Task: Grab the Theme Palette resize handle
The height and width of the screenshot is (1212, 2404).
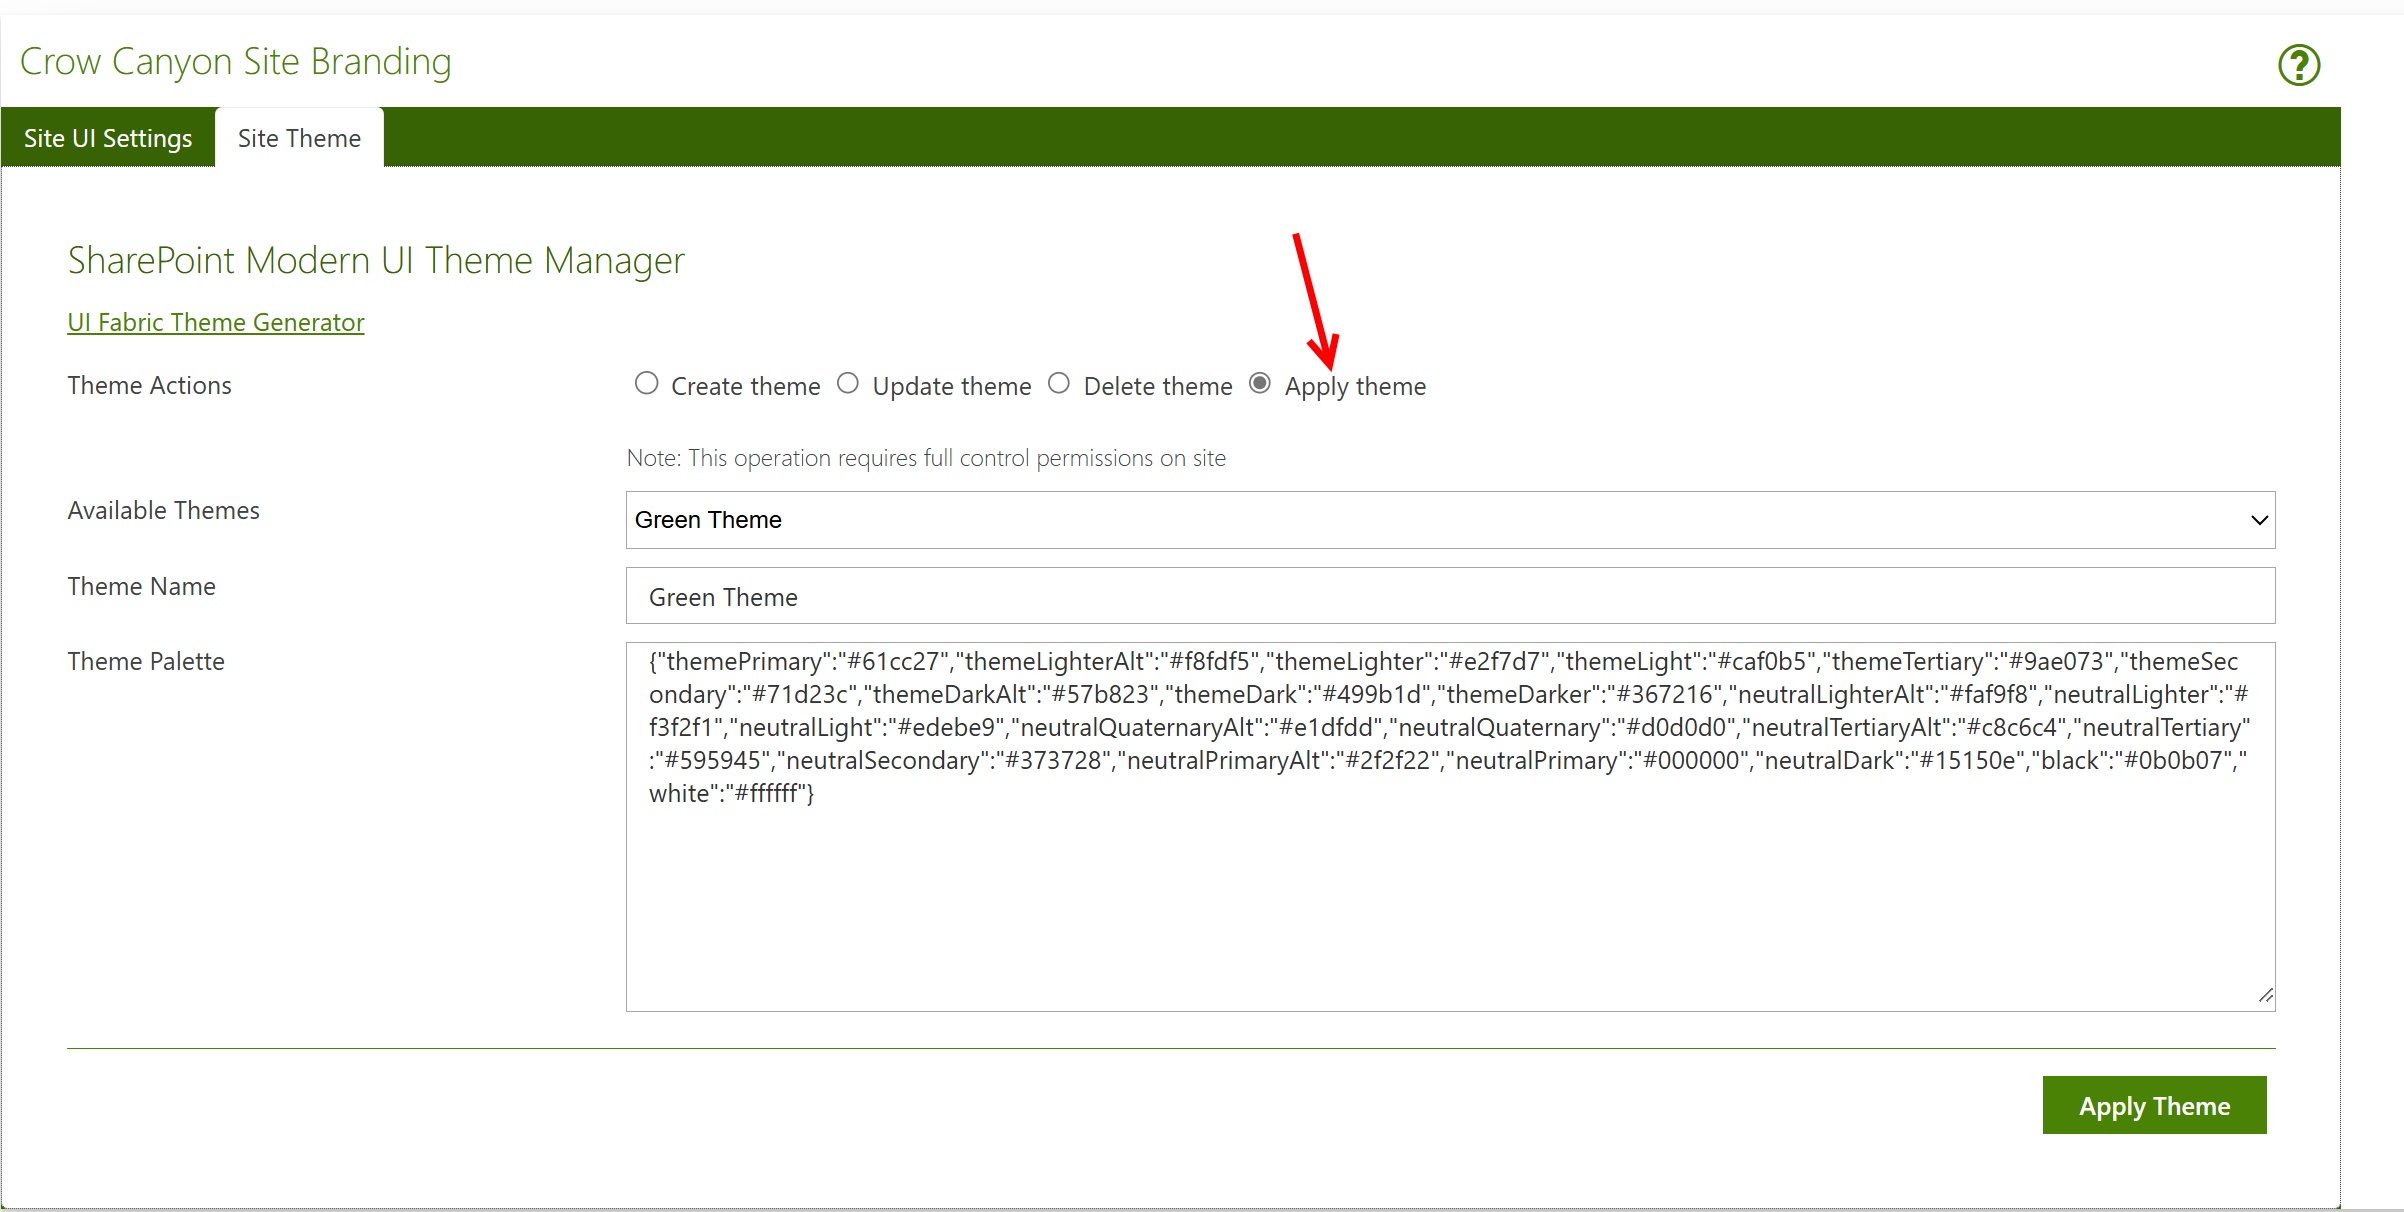Action: pos(2265,996)
